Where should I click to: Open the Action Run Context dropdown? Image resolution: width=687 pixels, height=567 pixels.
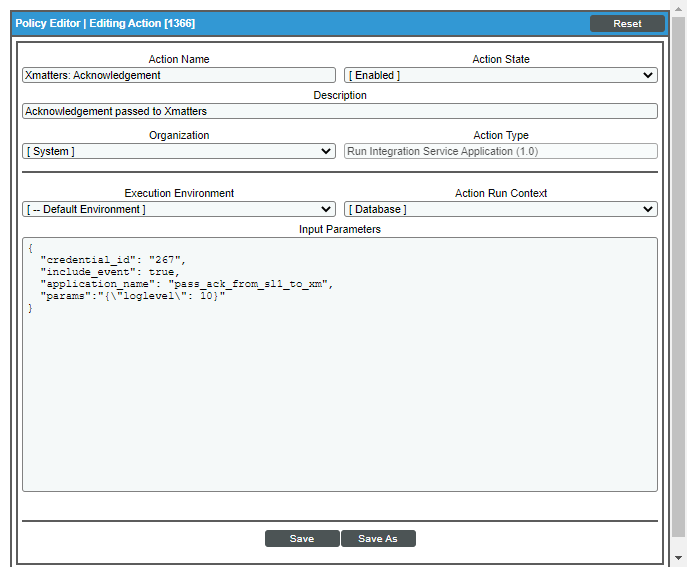(x=501, y=209)
